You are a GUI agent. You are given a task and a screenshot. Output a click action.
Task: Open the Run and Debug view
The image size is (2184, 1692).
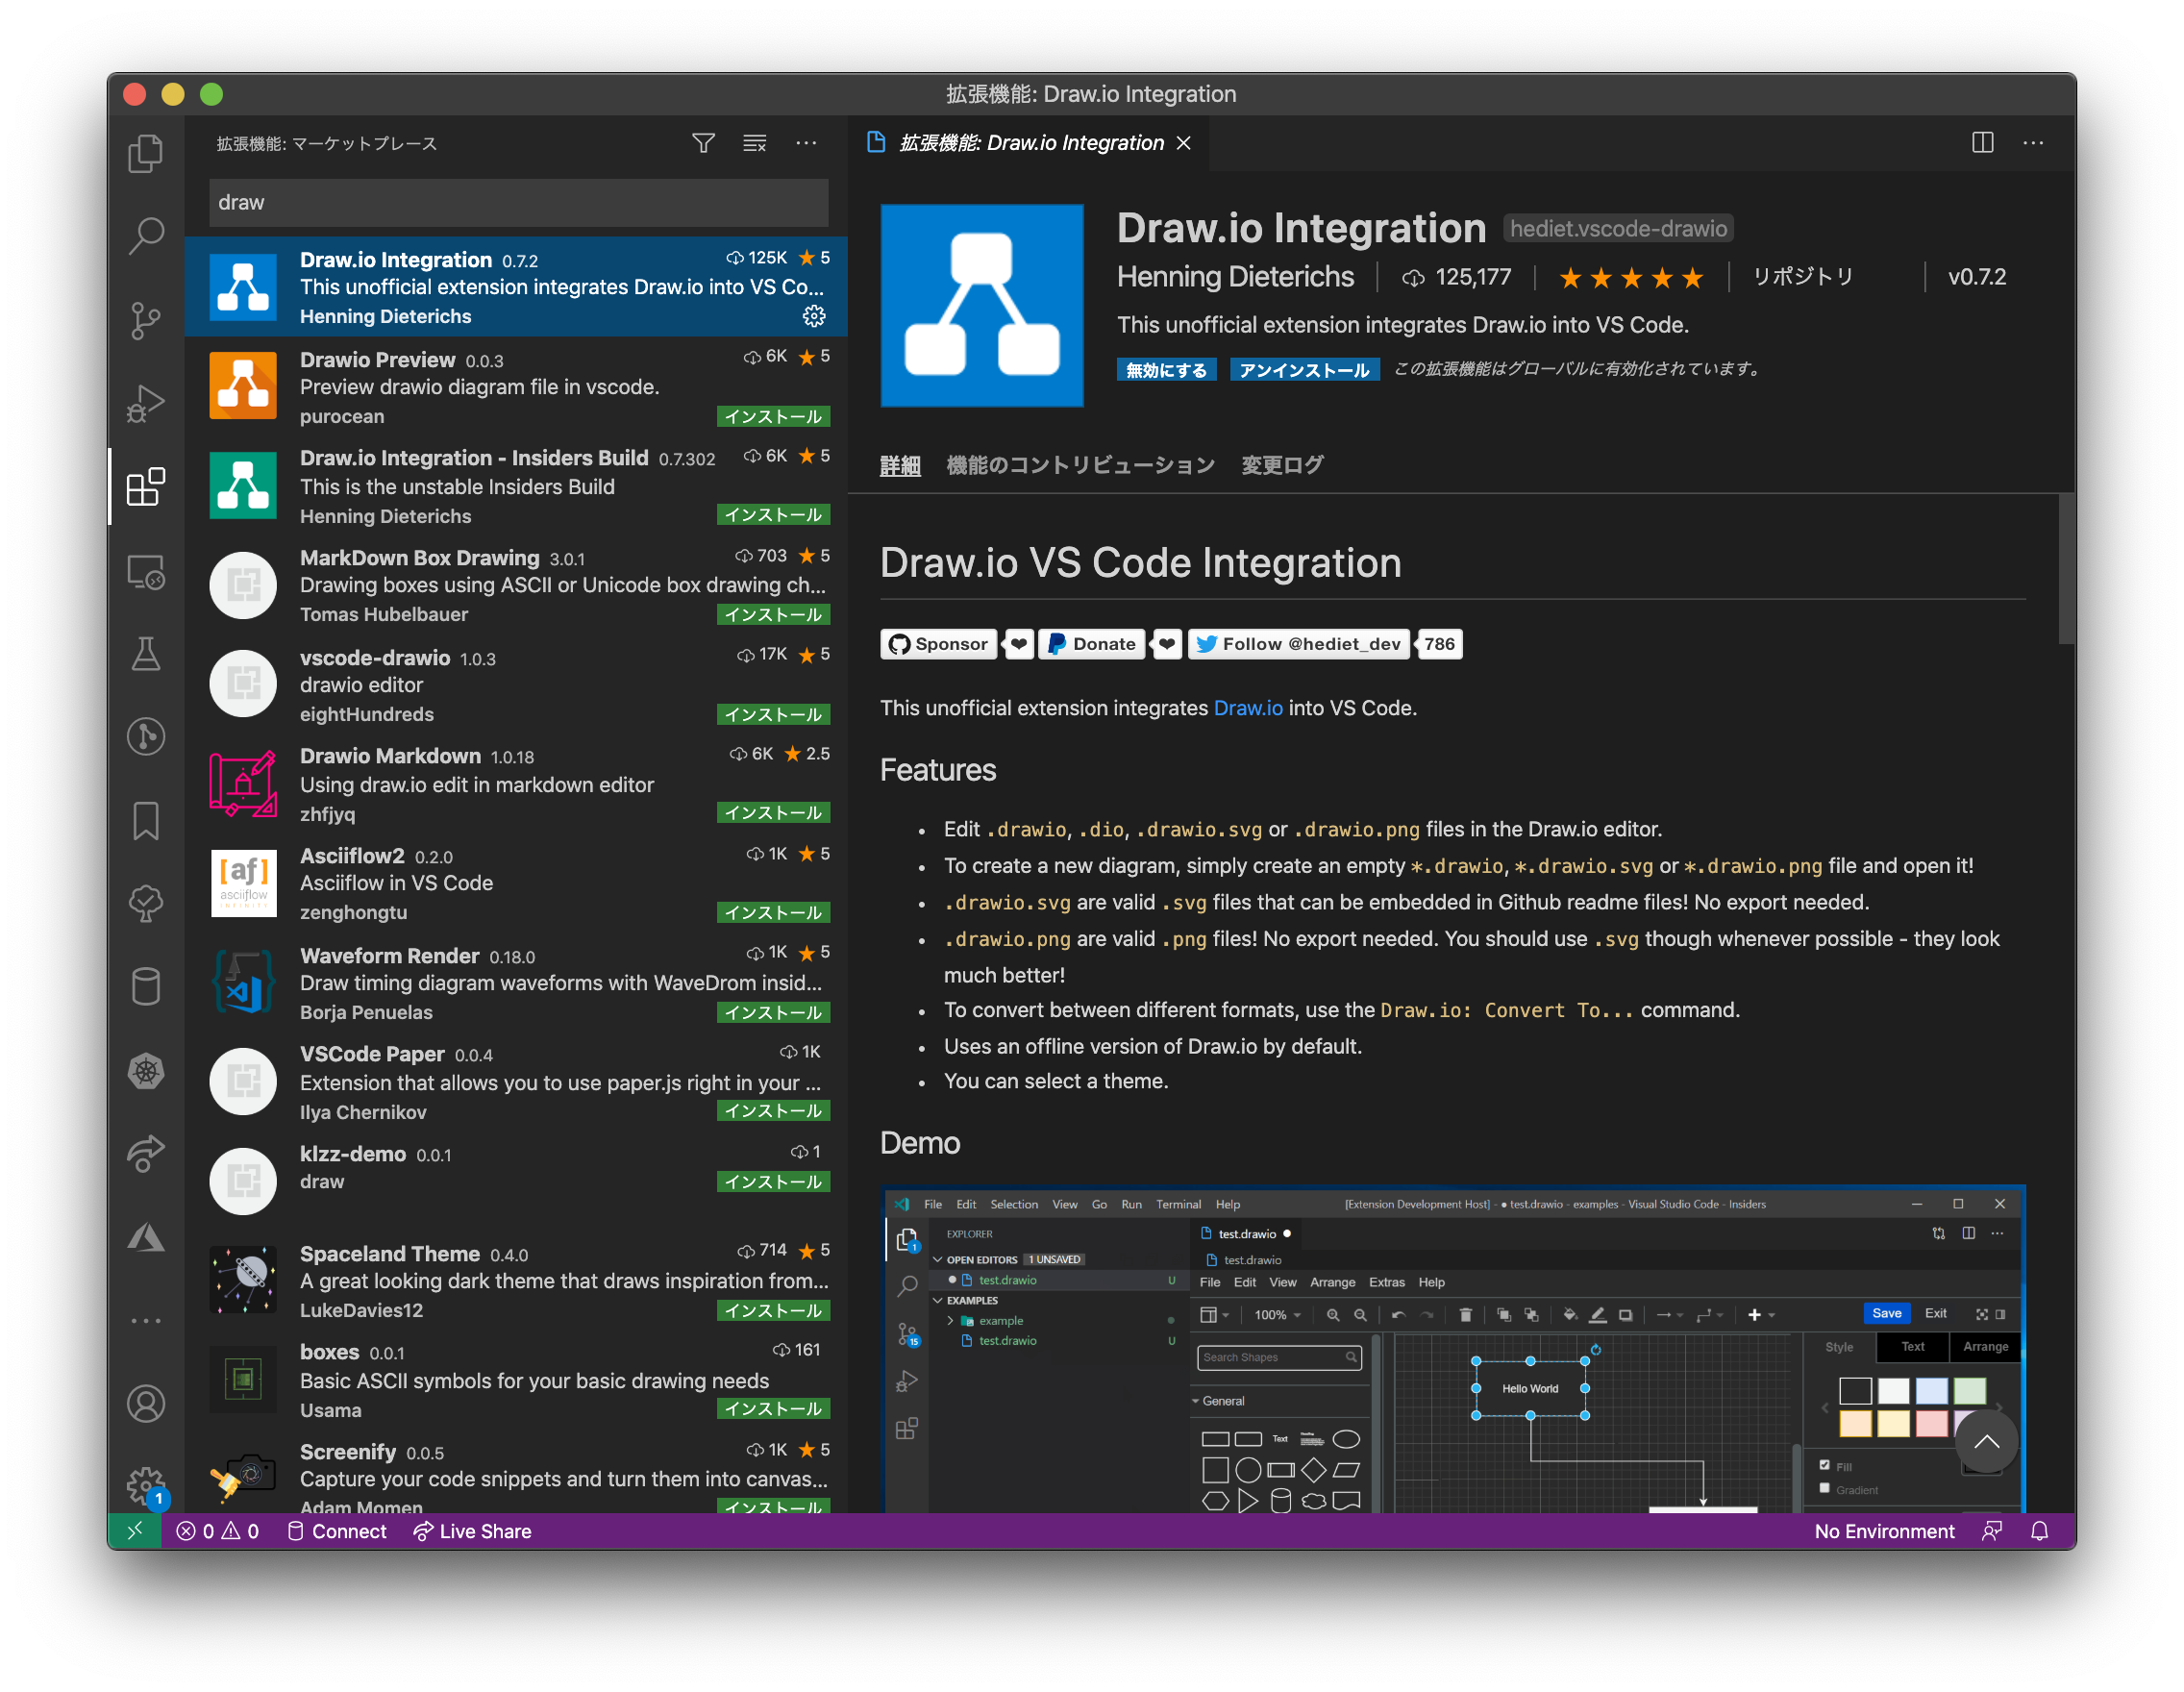146,403
